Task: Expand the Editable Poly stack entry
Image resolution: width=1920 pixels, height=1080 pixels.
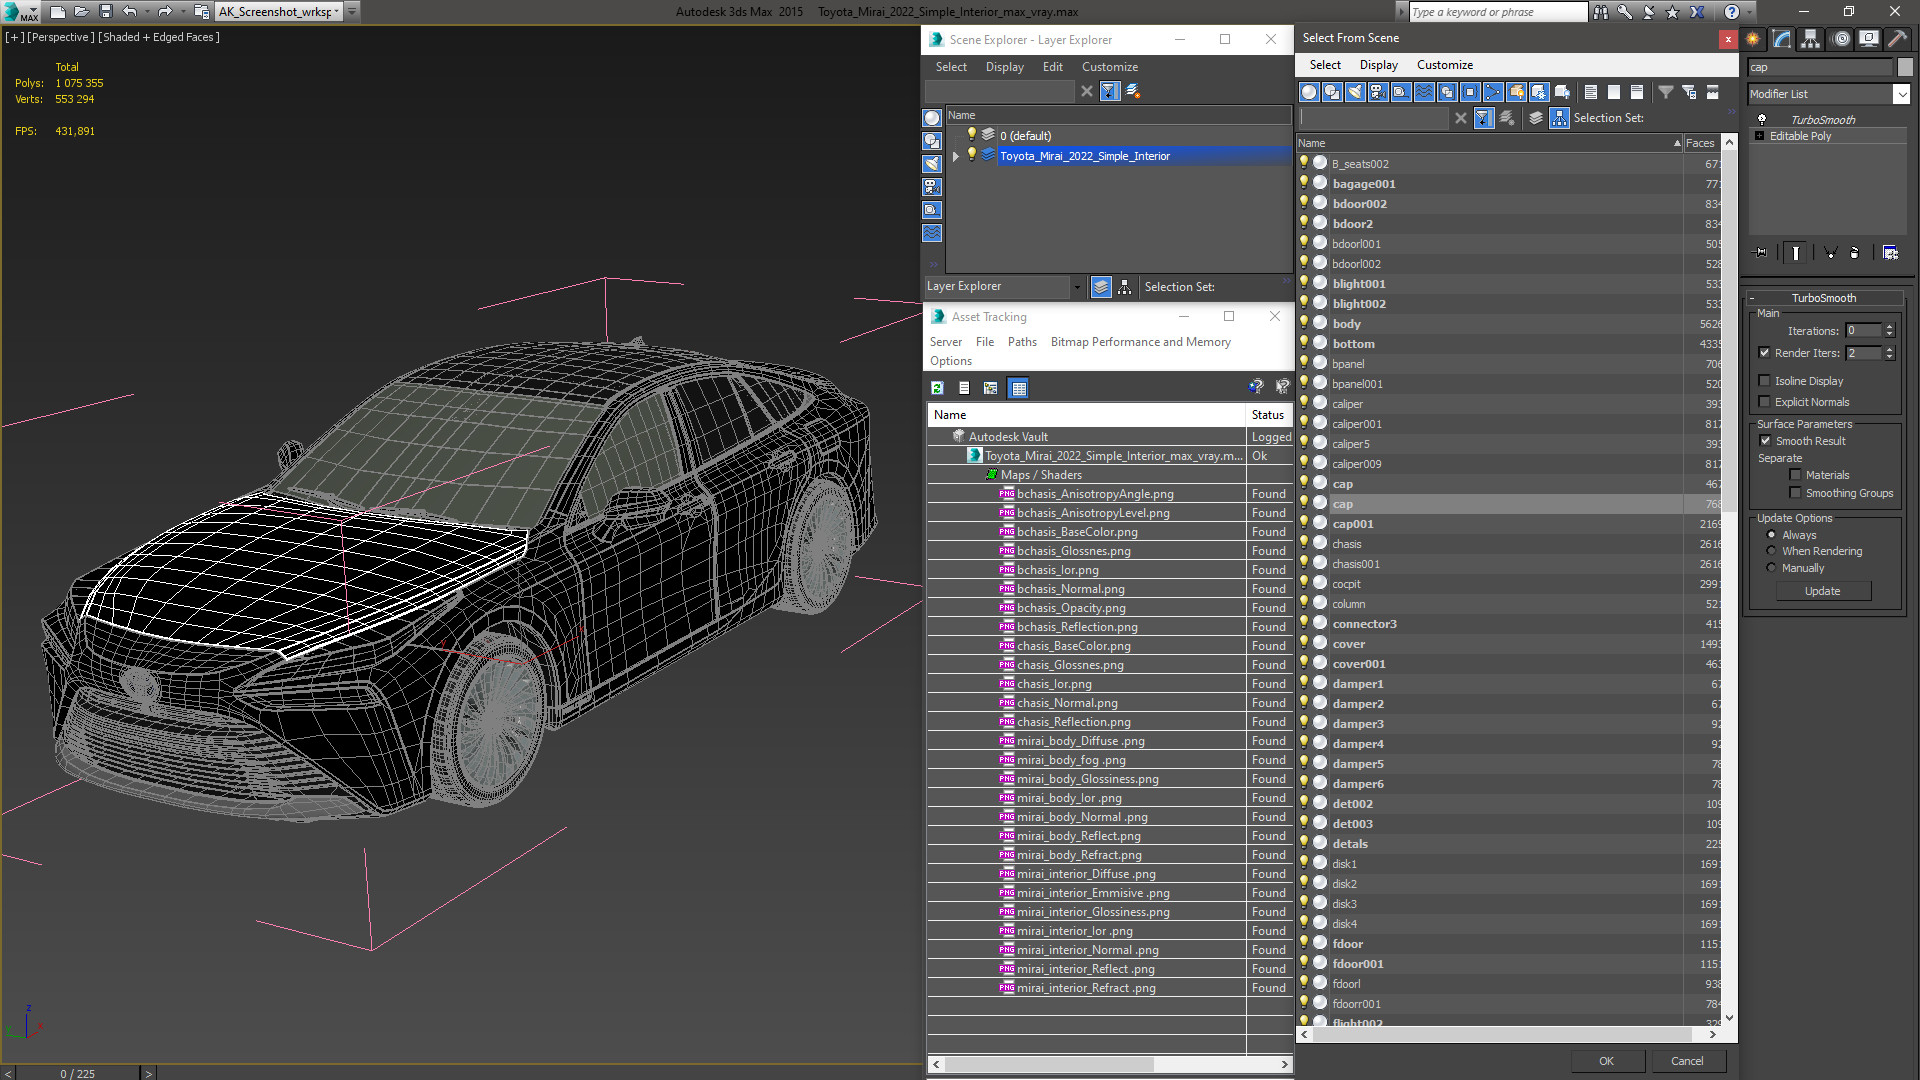Action: (1760, 136)
